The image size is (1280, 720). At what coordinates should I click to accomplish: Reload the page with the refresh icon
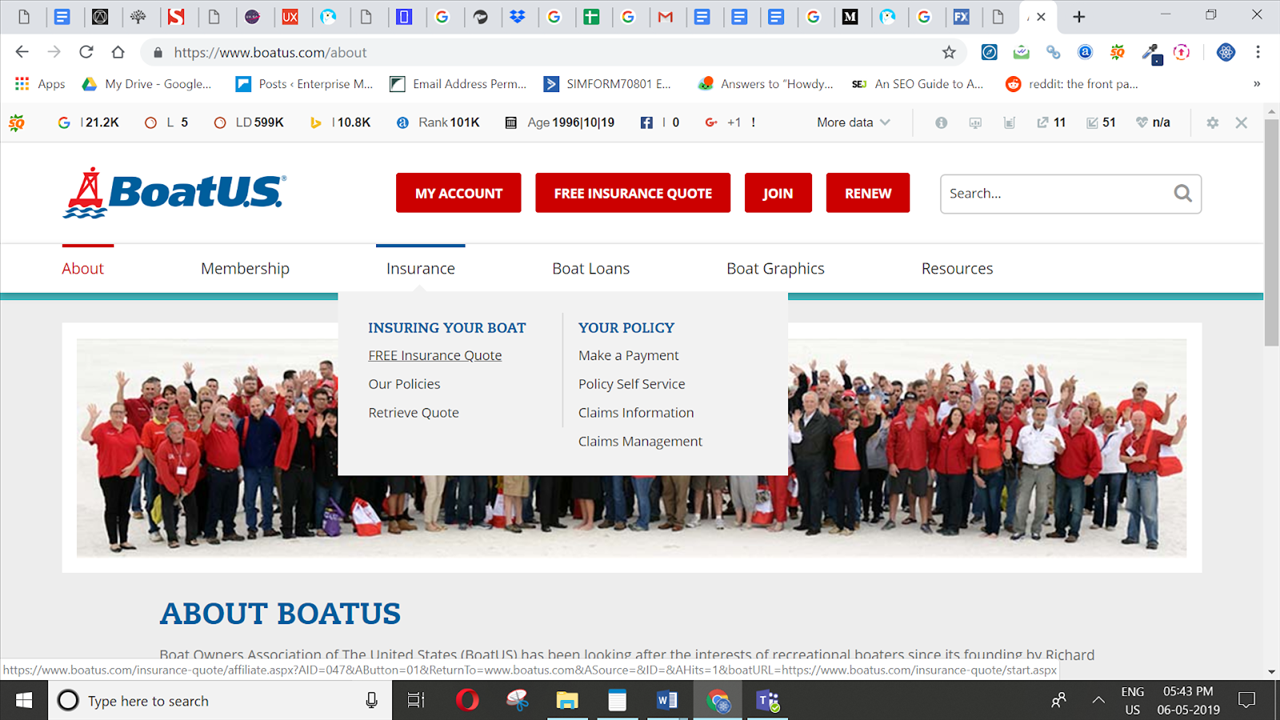coord(86,52)
